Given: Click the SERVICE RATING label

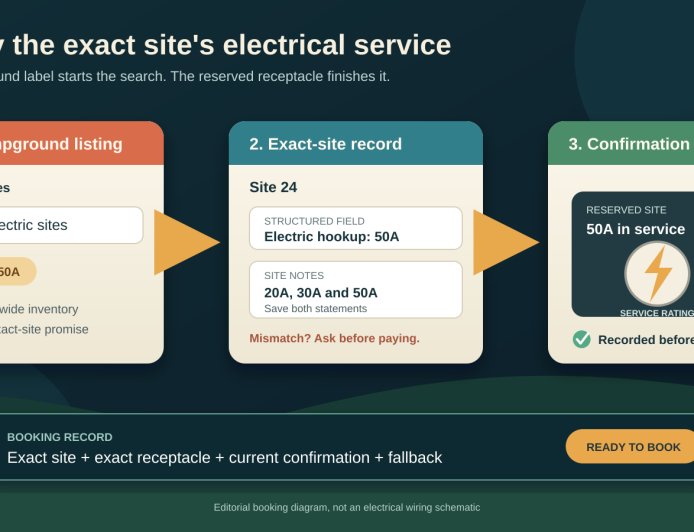Looking at the screenshot, I should pos(657,313).
